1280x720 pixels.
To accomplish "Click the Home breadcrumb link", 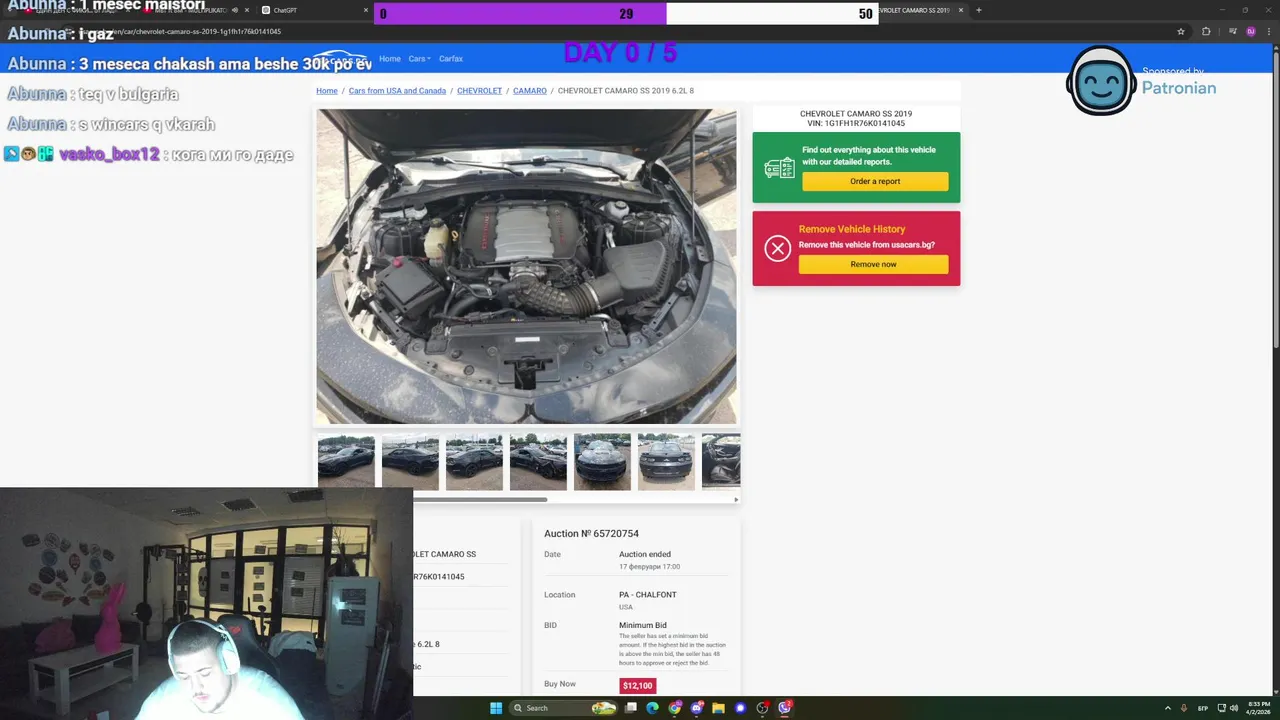I will pyautogui.click(x=327, y=91).
